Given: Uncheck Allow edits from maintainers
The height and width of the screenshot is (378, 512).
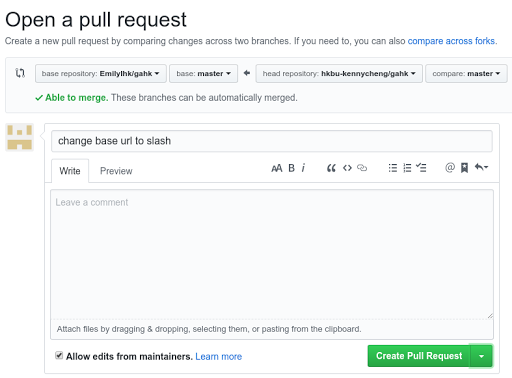Looking at the screenshot, I should click(59, 355).
